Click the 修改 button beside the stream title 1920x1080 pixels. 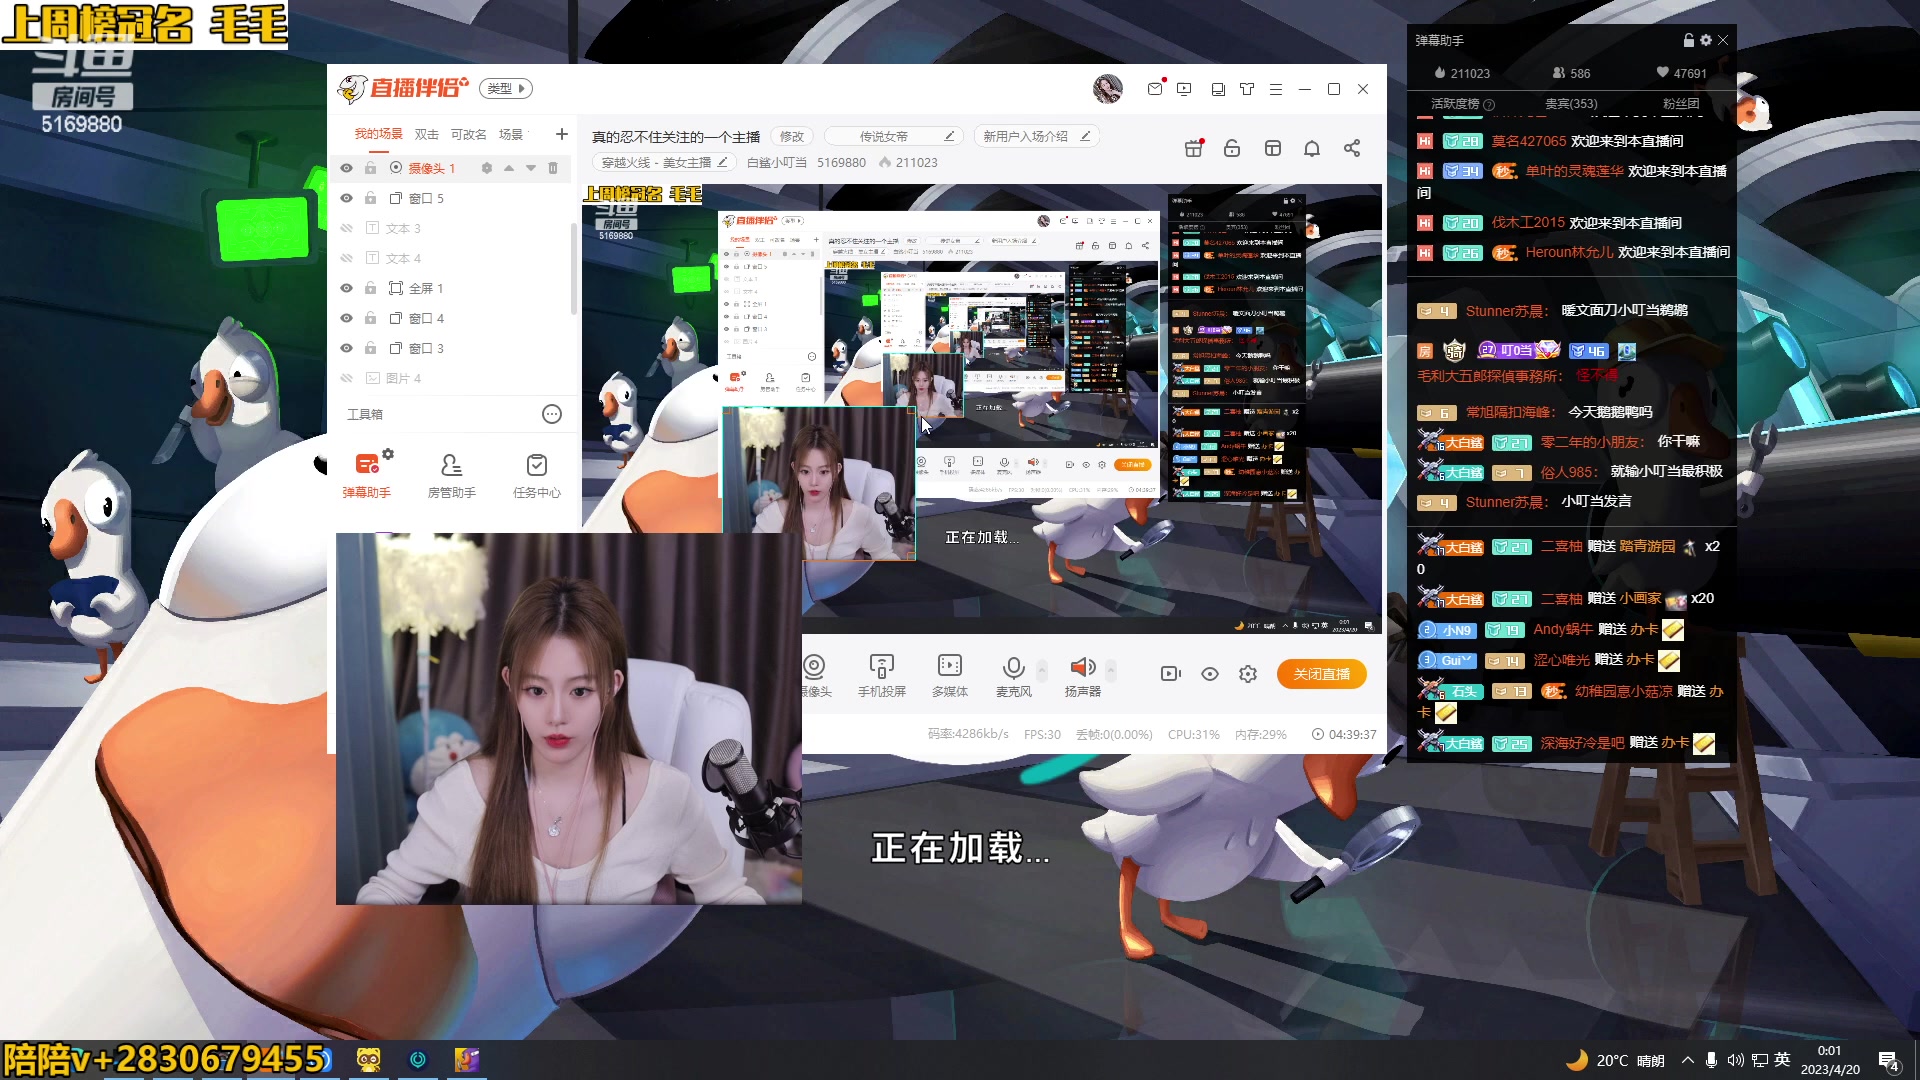[792, 136]
